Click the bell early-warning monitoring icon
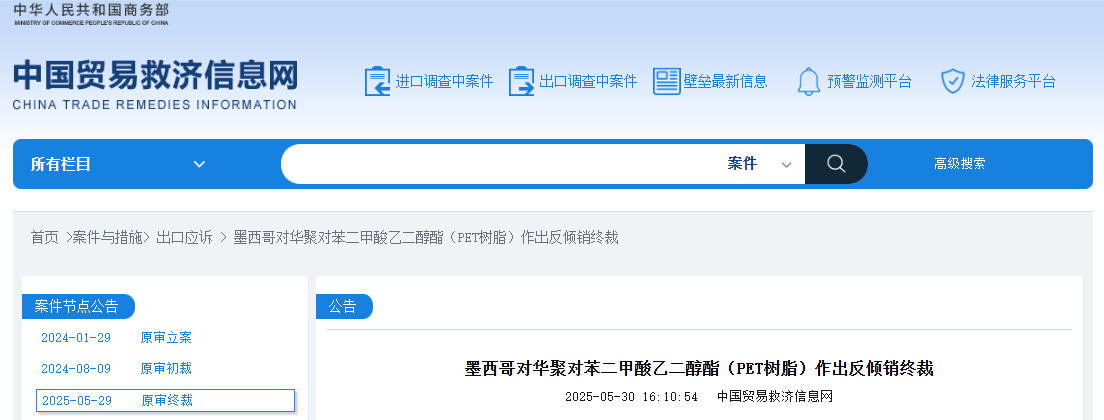 click(x=808, y=81)
